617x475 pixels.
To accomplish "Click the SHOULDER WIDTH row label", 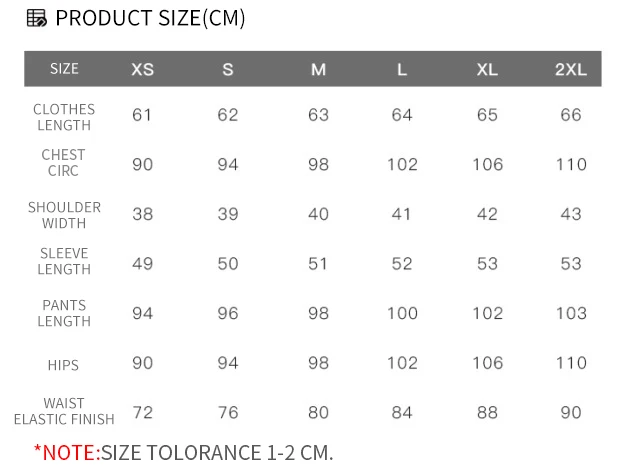I will click(x=64, y=215).
